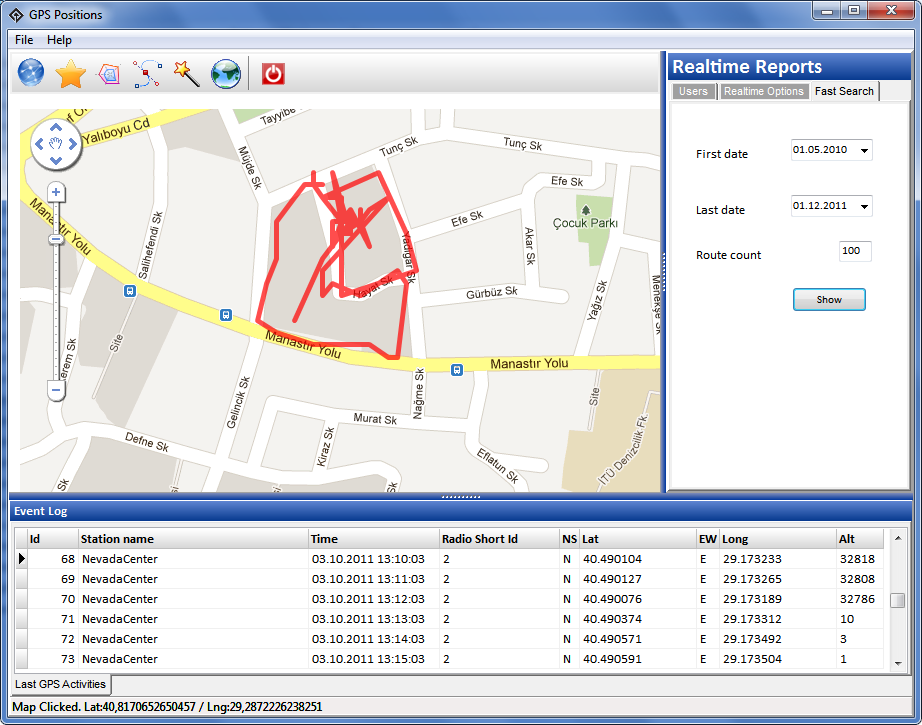922x725 pixels.
Task: Click the Id 73 cell
Action: [54, 659]
